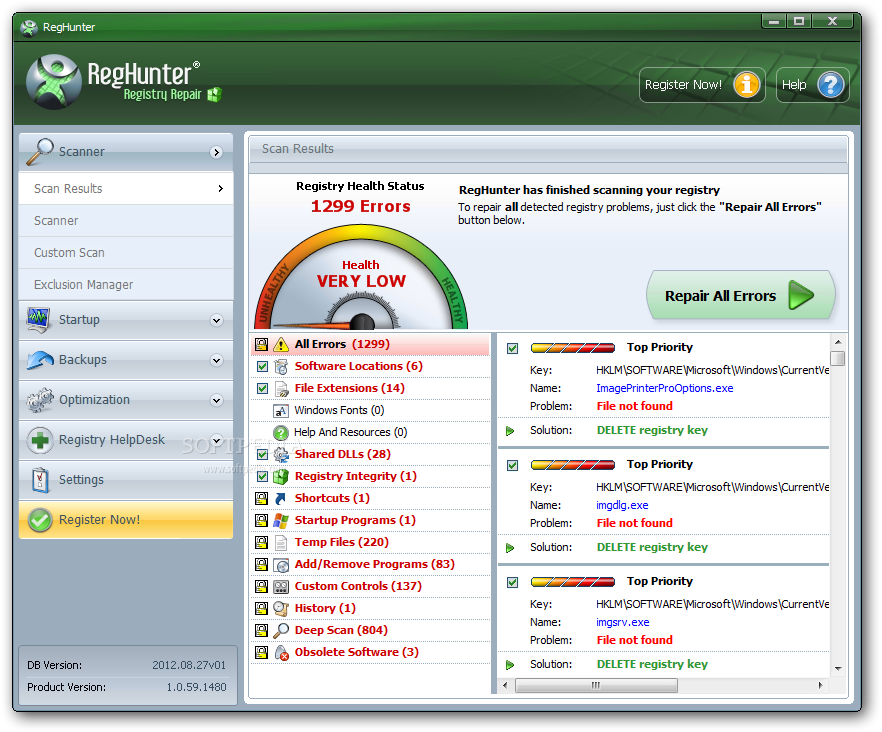Click the vertical scrollbar thumb
Image resolution: width=882 pixels, height=732 pixels.
[838, 358]
